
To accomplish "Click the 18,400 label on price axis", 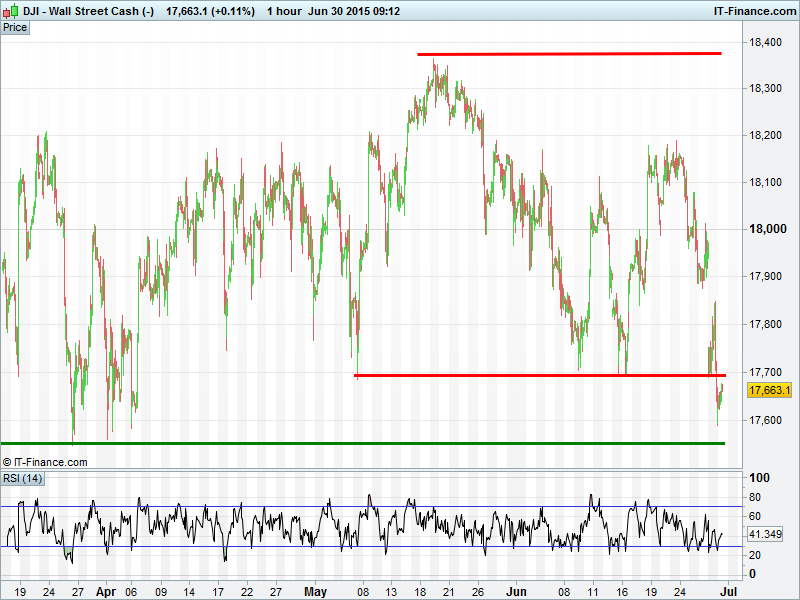I will pyautogui.click(x=765, y=42).
